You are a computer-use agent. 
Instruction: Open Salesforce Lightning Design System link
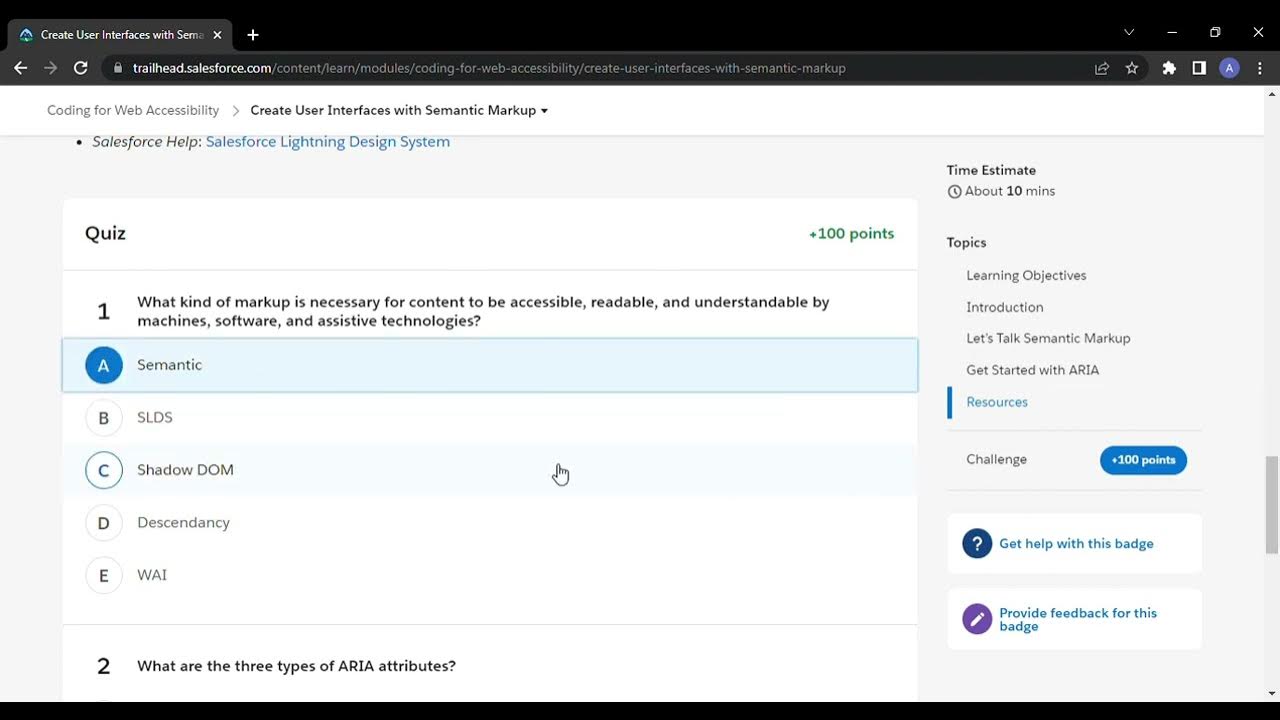pyautogui.click(x=328, y=142)
